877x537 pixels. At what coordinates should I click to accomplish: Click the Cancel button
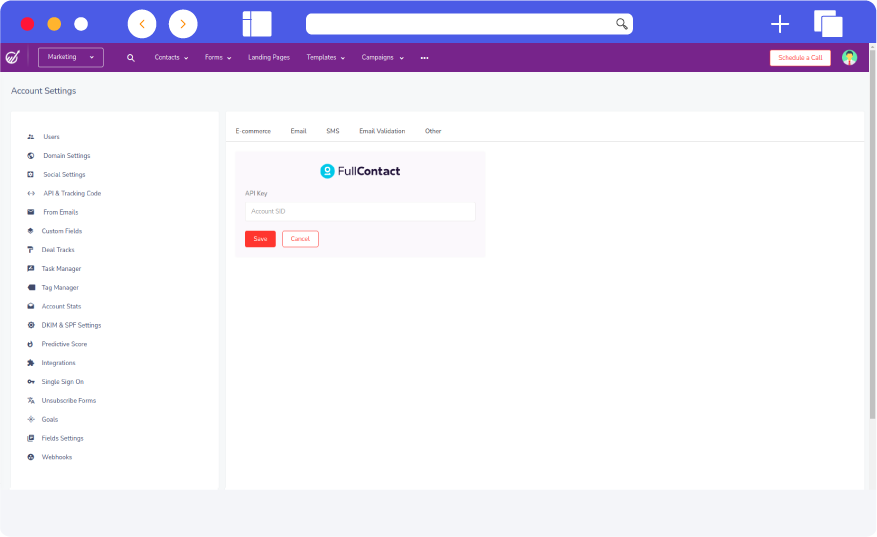pos(300,239)
